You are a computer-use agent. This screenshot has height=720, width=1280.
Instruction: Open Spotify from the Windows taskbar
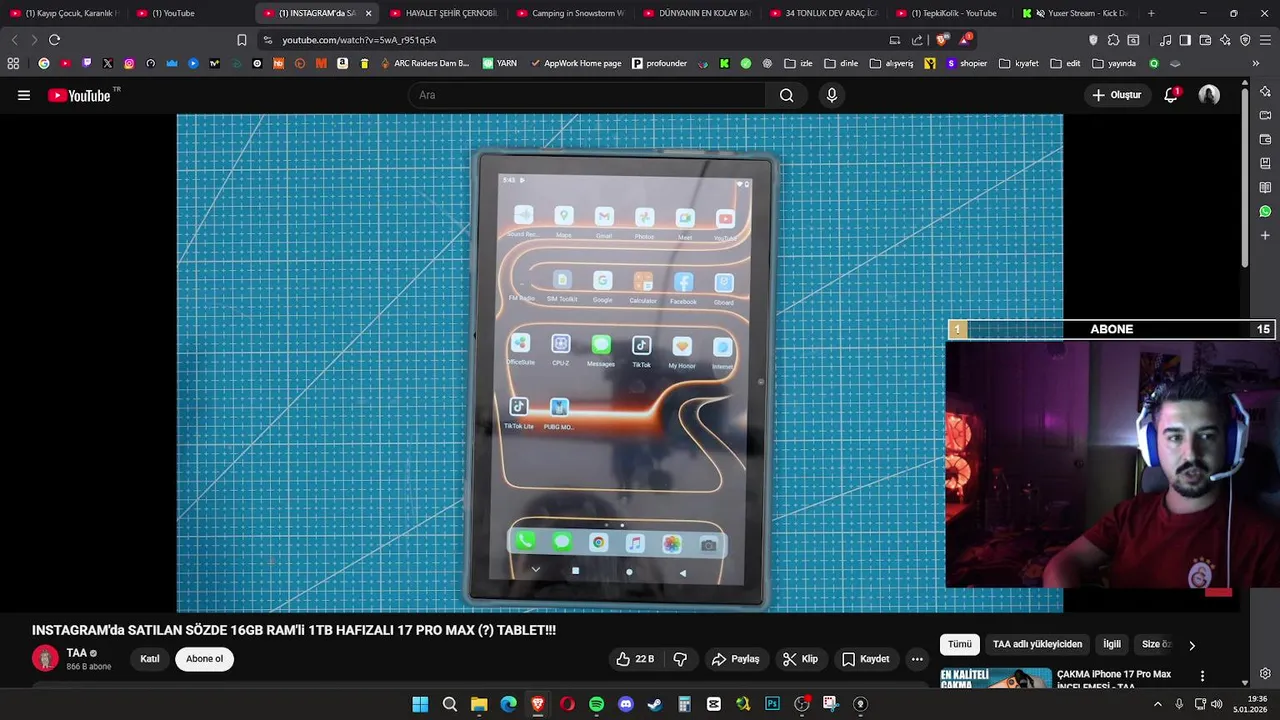click(596, 704)
